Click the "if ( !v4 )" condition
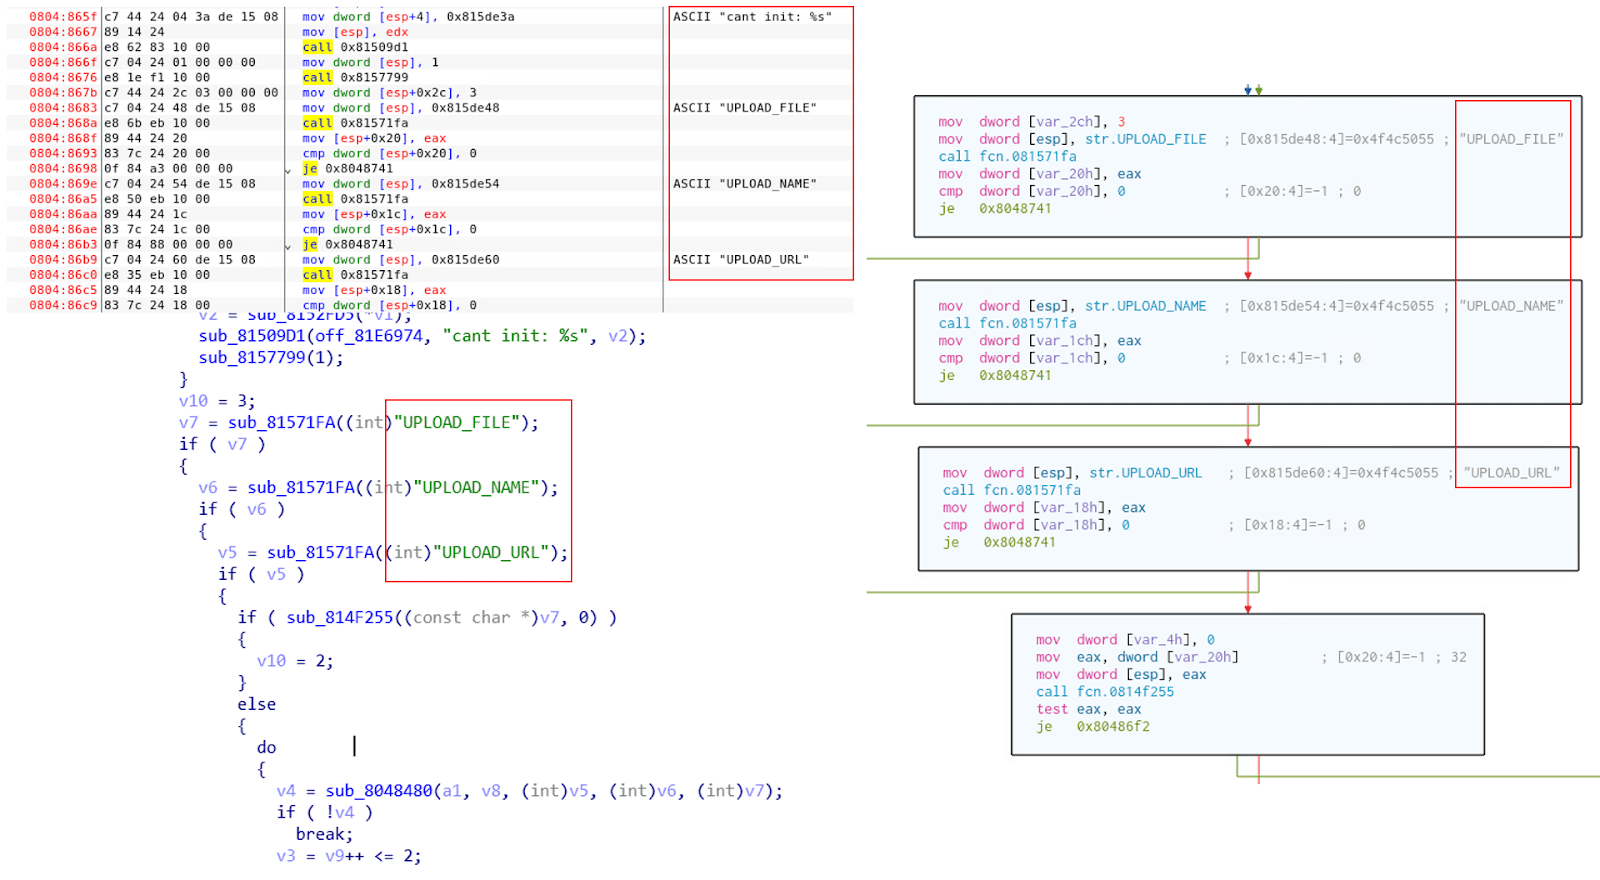The height and width of the screenshot is (880, 1600). (325, 812)
